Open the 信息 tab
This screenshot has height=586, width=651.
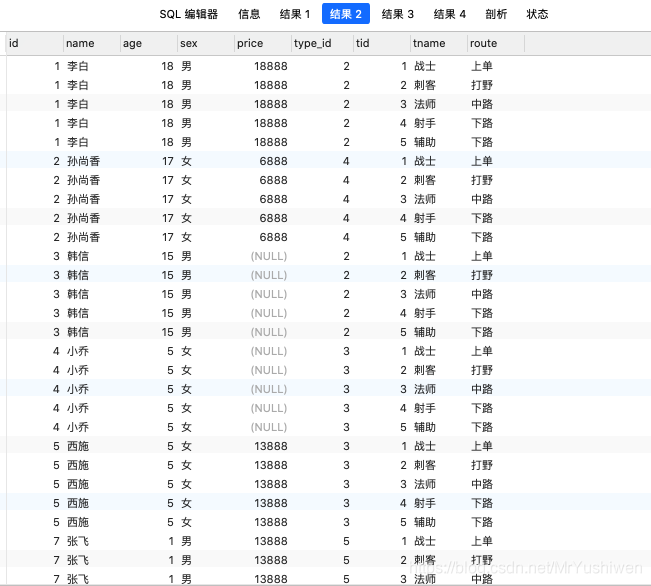[x=249, y=14]
